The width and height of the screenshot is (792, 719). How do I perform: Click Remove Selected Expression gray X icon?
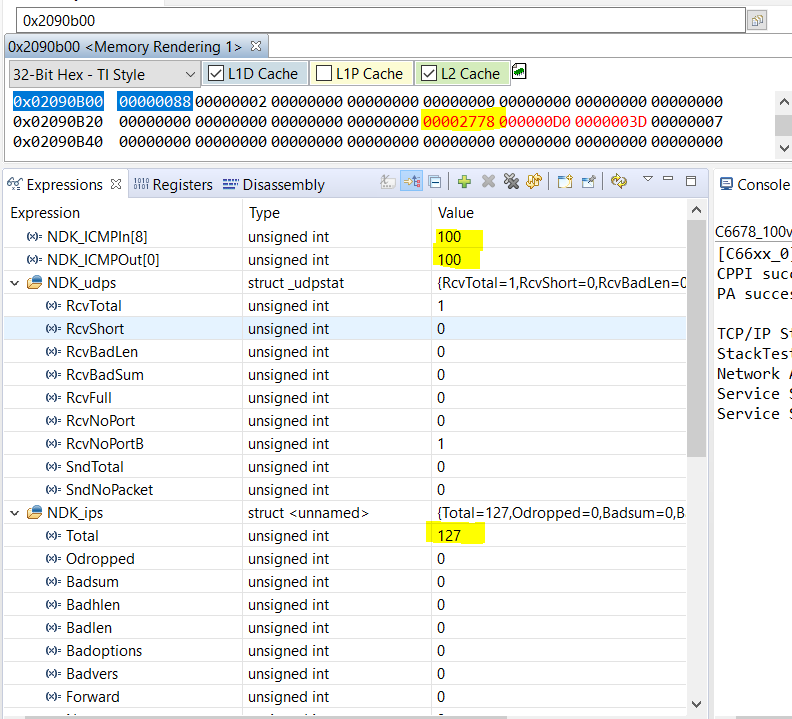[x=488, y=181]
